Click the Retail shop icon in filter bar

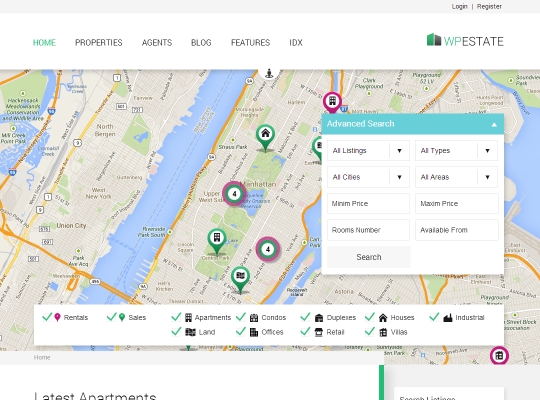pyautogui.click(x=319, y=332)
